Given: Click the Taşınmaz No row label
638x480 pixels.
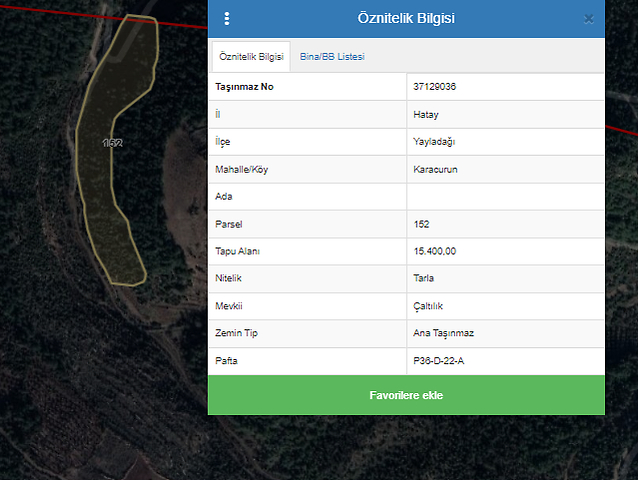Looking at the screenshot, I should tap(244, 87).
